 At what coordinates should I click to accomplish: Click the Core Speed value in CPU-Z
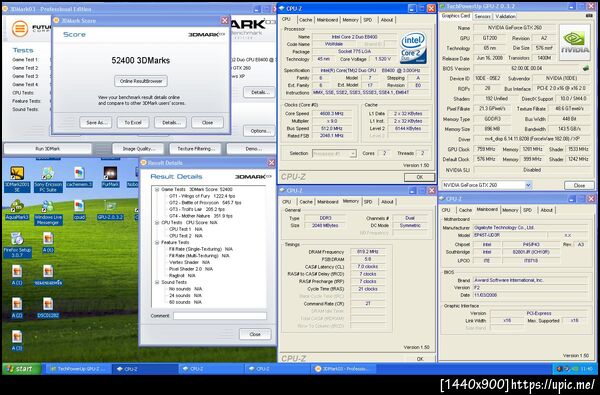click(x=331, y=114)
